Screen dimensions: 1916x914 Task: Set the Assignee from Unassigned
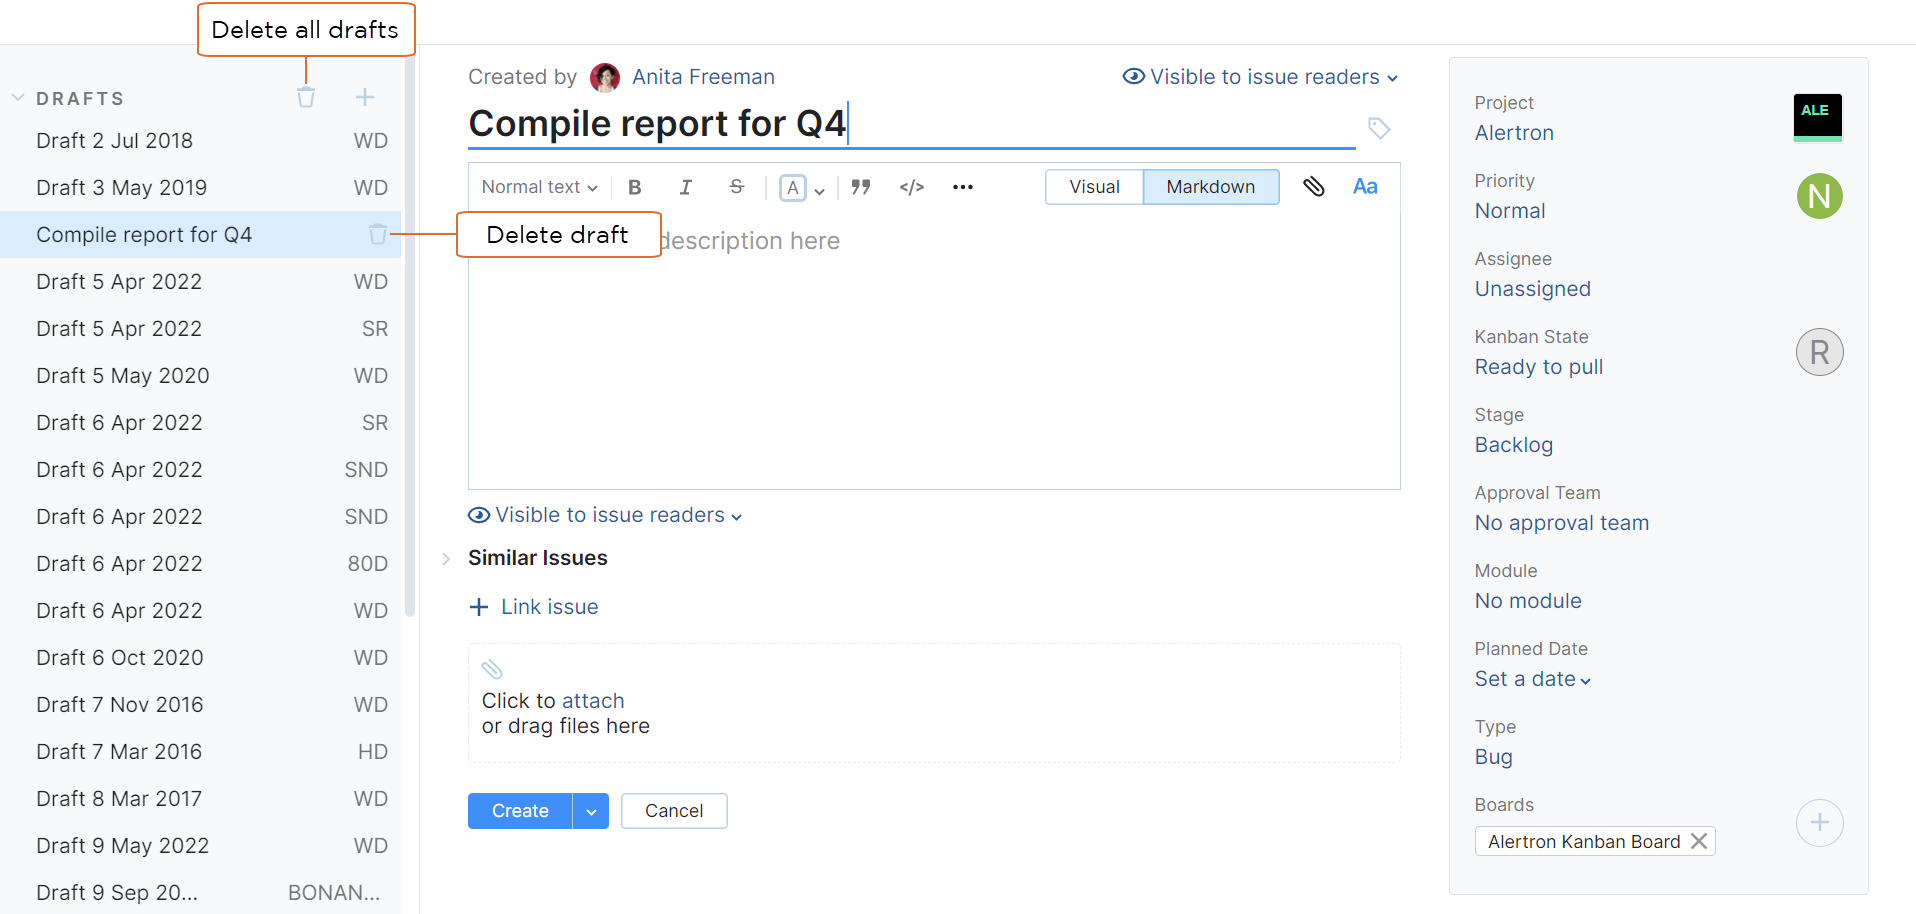click(1532, 289)
